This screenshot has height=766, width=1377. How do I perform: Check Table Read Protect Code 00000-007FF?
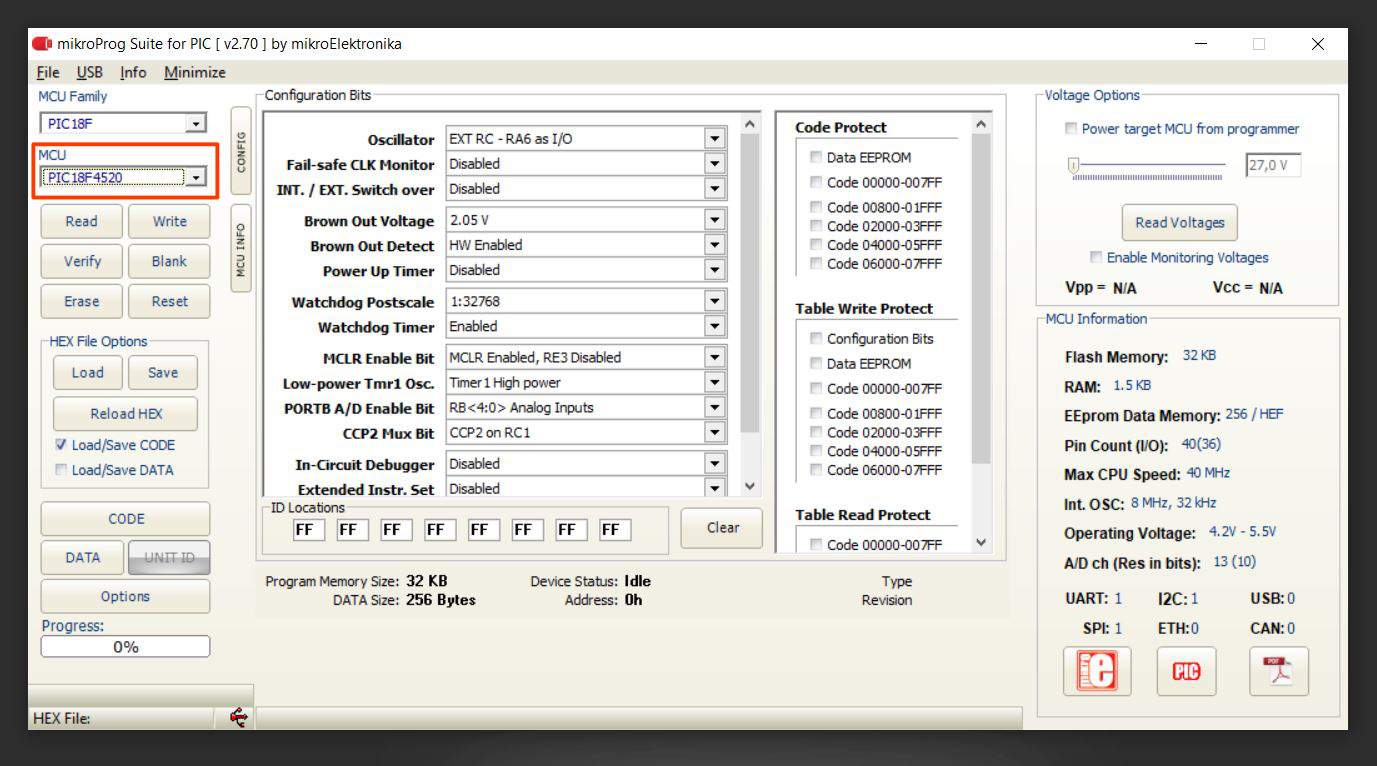tap(817, 545)
